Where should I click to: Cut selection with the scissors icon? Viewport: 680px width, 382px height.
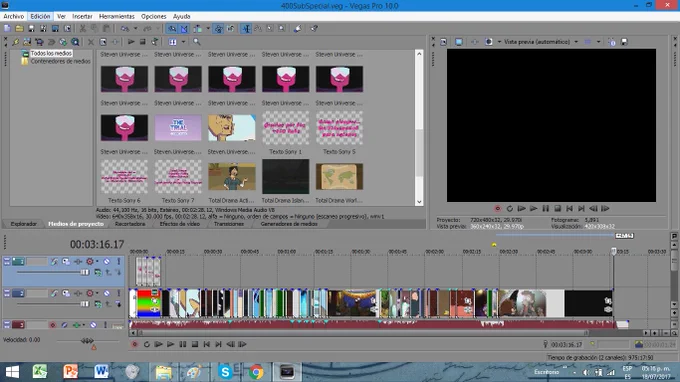coord(82,29)
